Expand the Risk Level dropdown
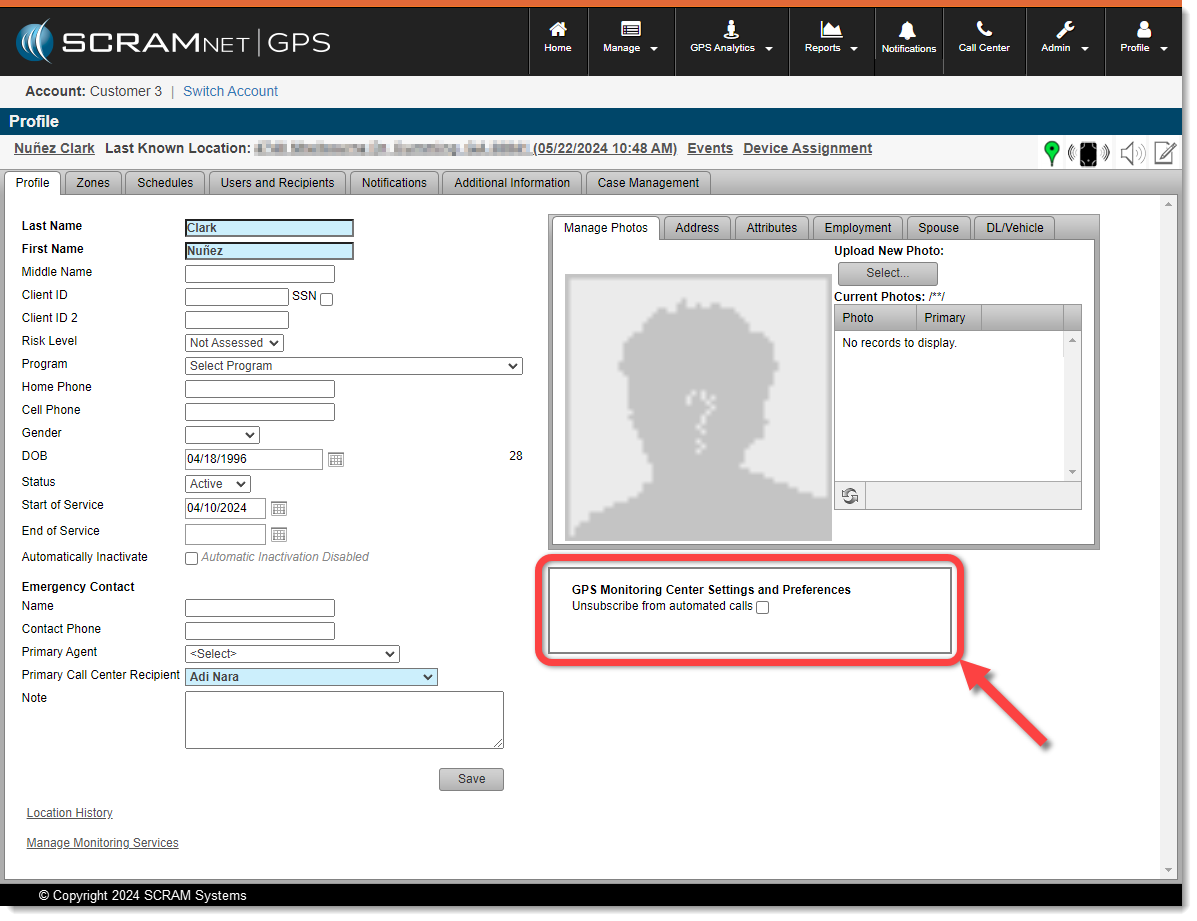 coord(235,343)
